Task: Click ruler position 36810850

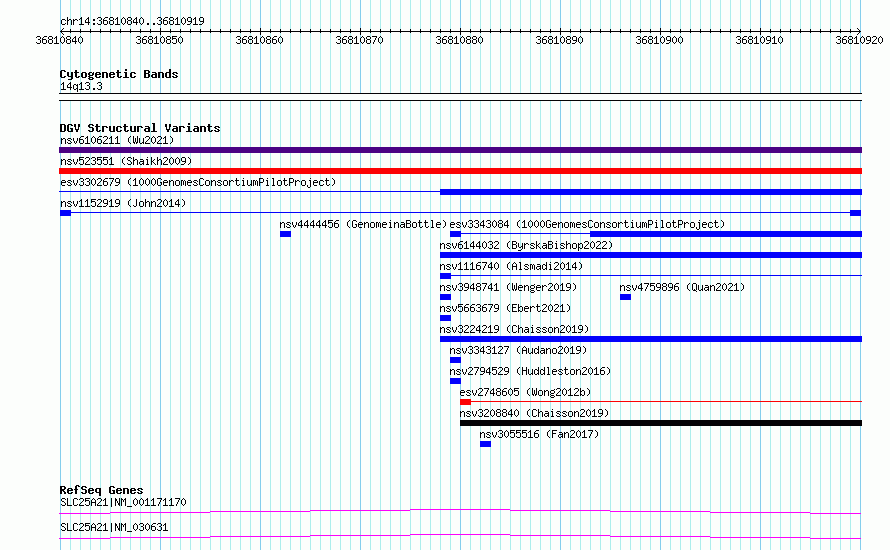Action: tap(159, 40)
